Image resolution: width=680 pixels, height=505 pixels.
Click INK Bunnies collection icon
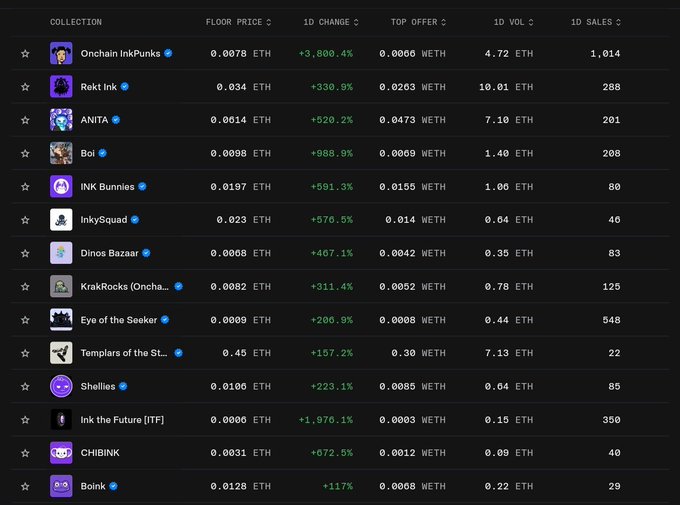[61, 187]
